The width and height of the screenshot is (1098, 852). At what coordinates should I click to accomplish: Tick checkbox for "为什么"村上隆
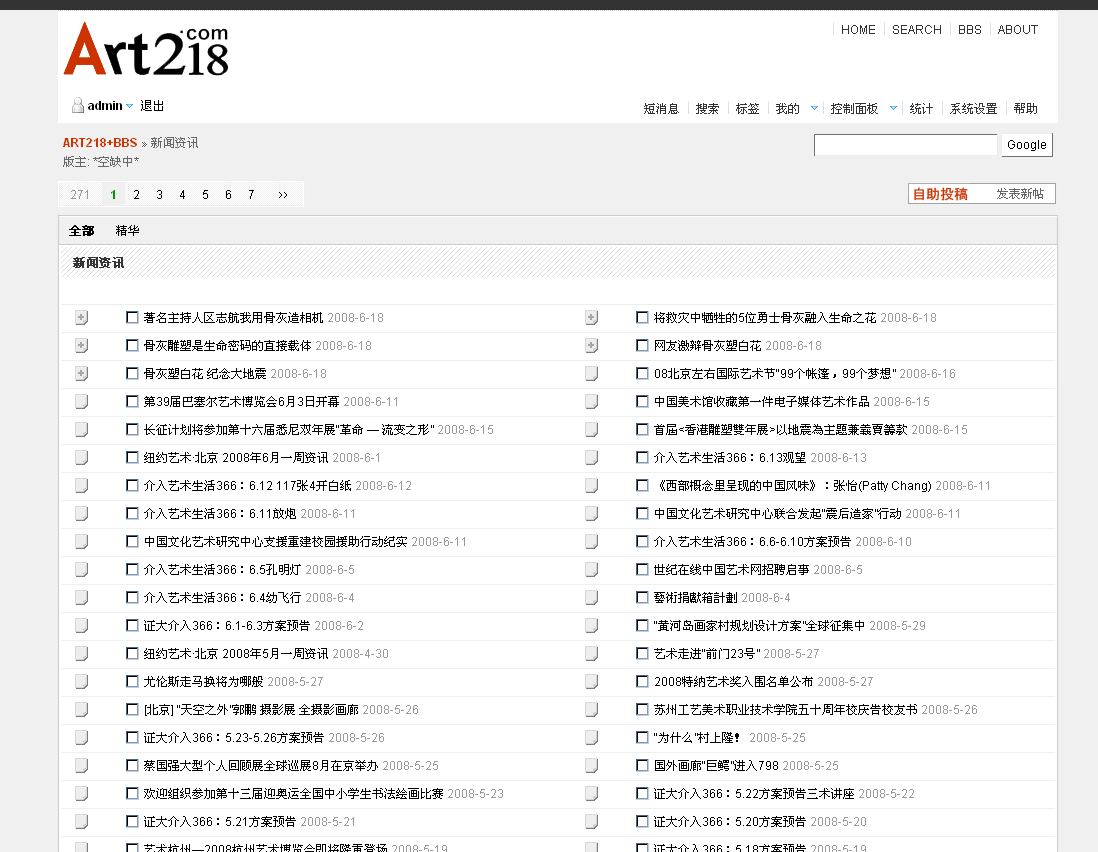pos(641,737)
